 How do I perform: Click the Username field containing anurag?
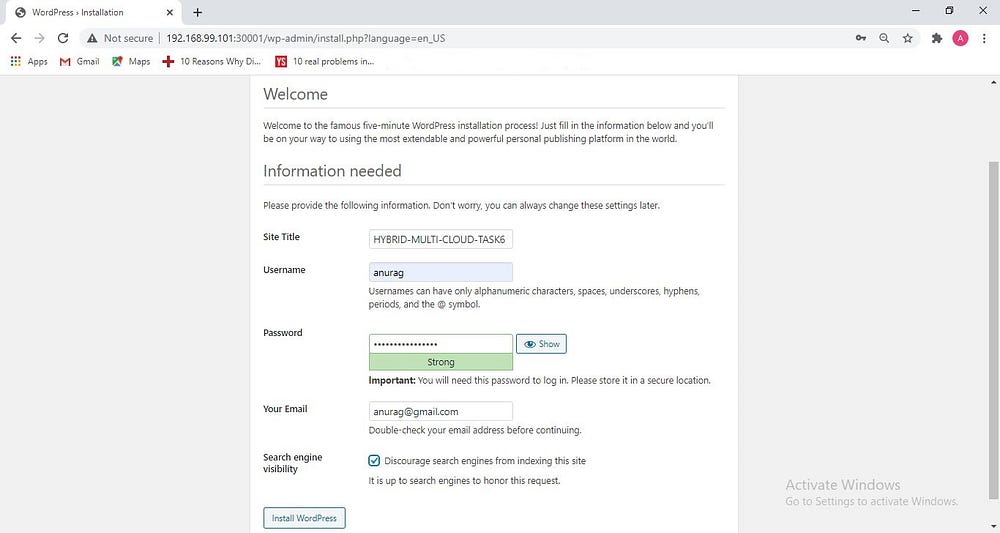(x=441, y=272)
